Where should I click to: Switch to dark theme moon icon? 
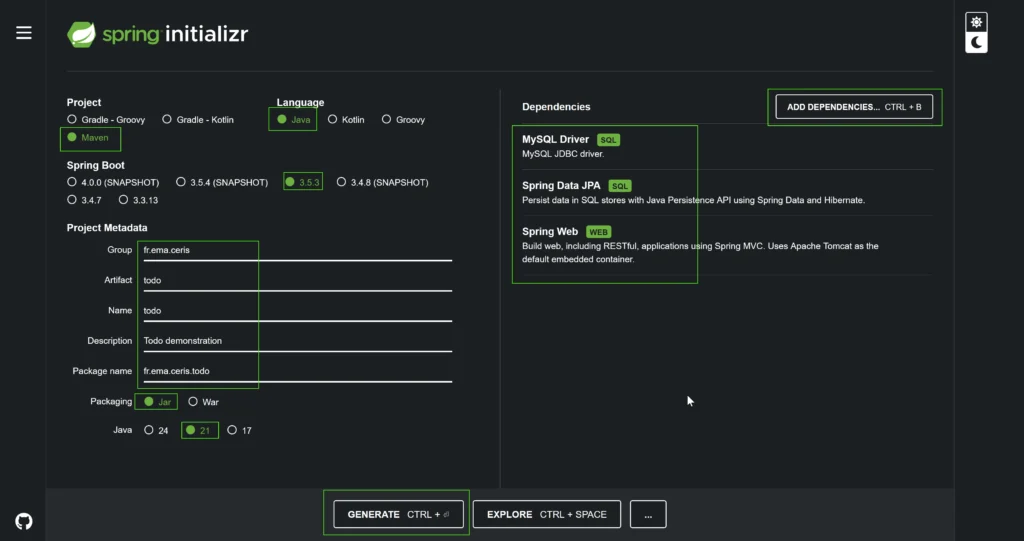pos(976,42)
